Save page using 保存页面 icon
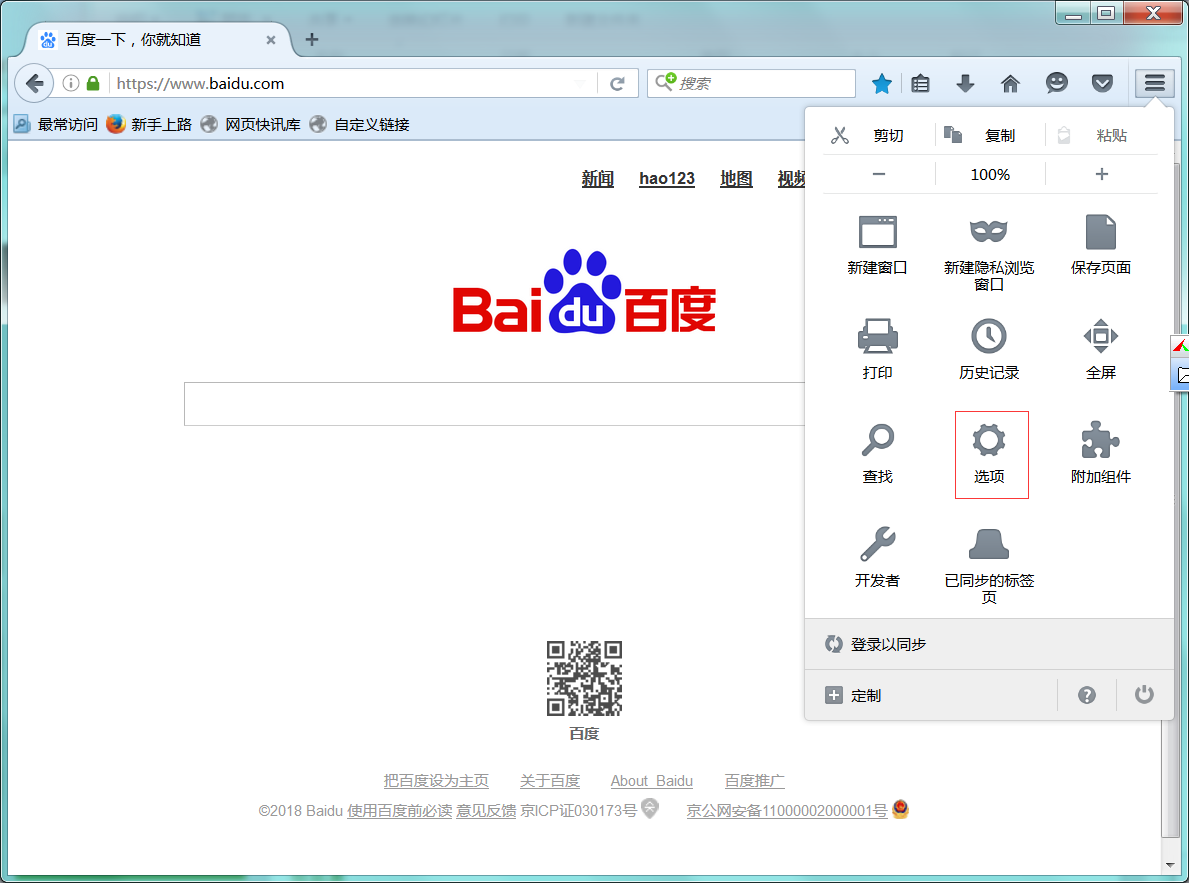The image size is (1189, 883). [x=1100, y=244]
